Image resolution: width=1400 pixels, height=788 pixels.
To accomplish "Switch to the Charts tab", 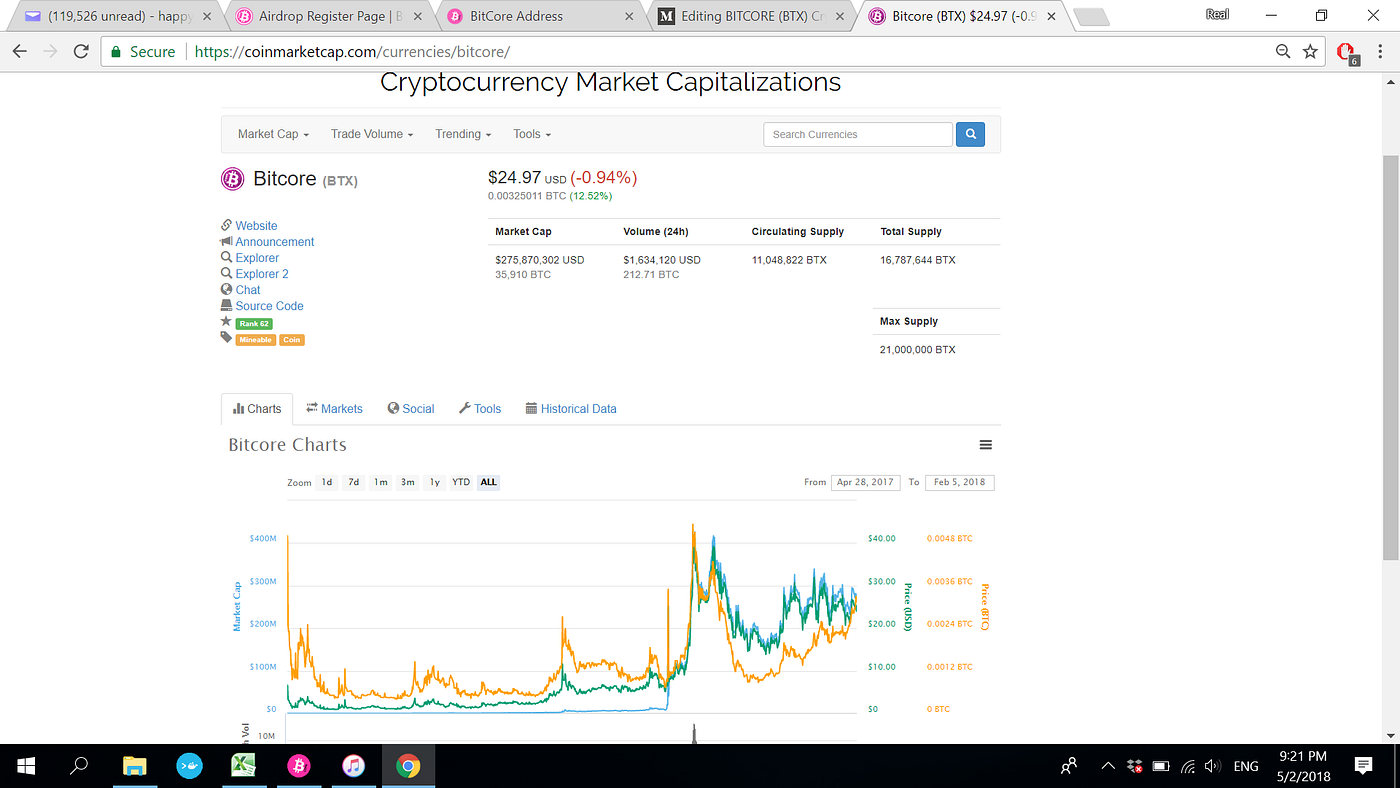I will (x=257, y=409).
